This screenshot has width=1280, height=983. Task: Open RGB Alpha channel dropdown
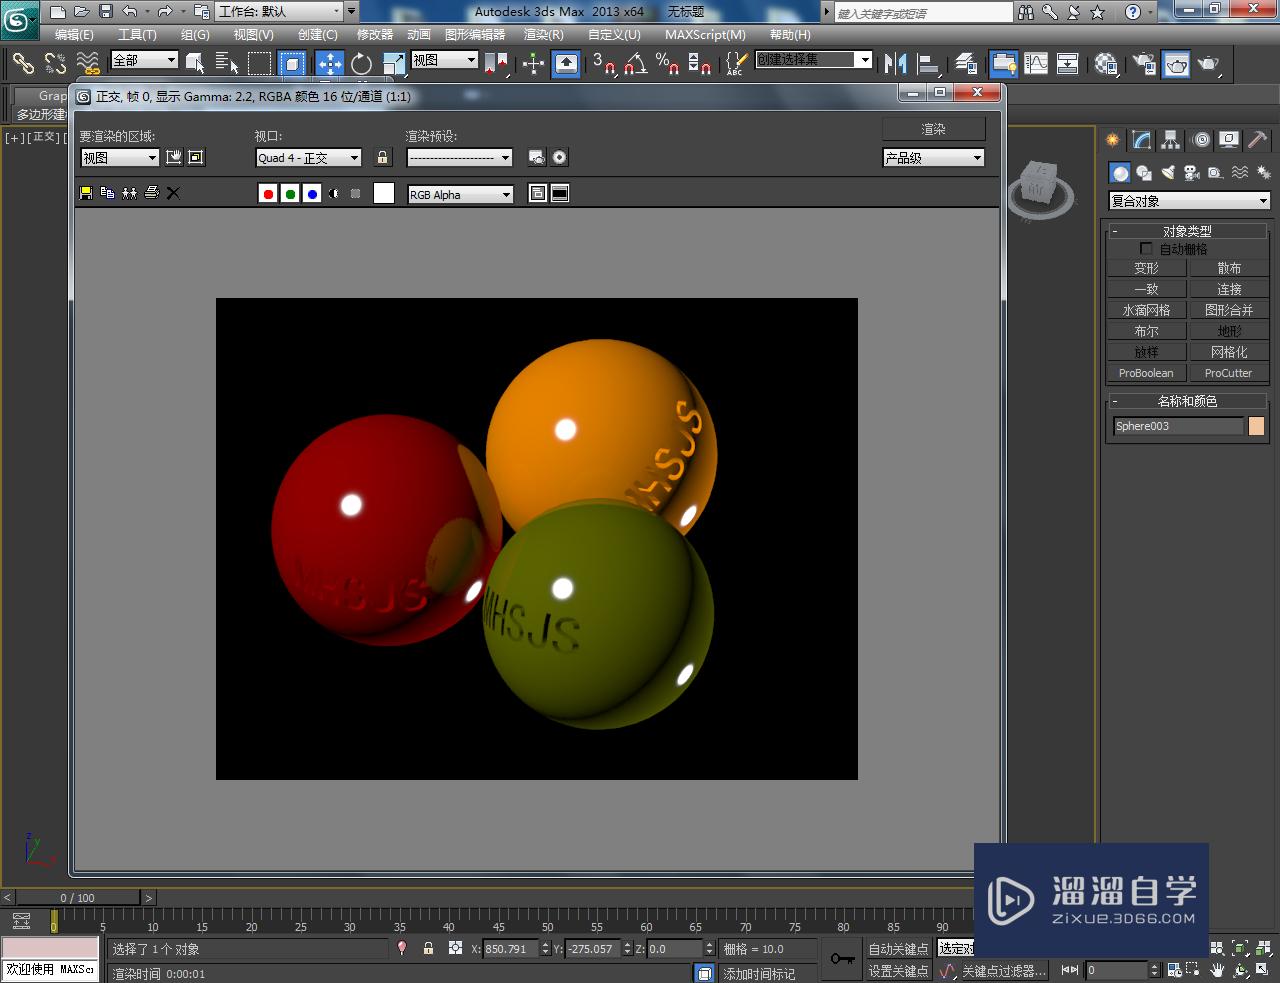click(460, 194)
